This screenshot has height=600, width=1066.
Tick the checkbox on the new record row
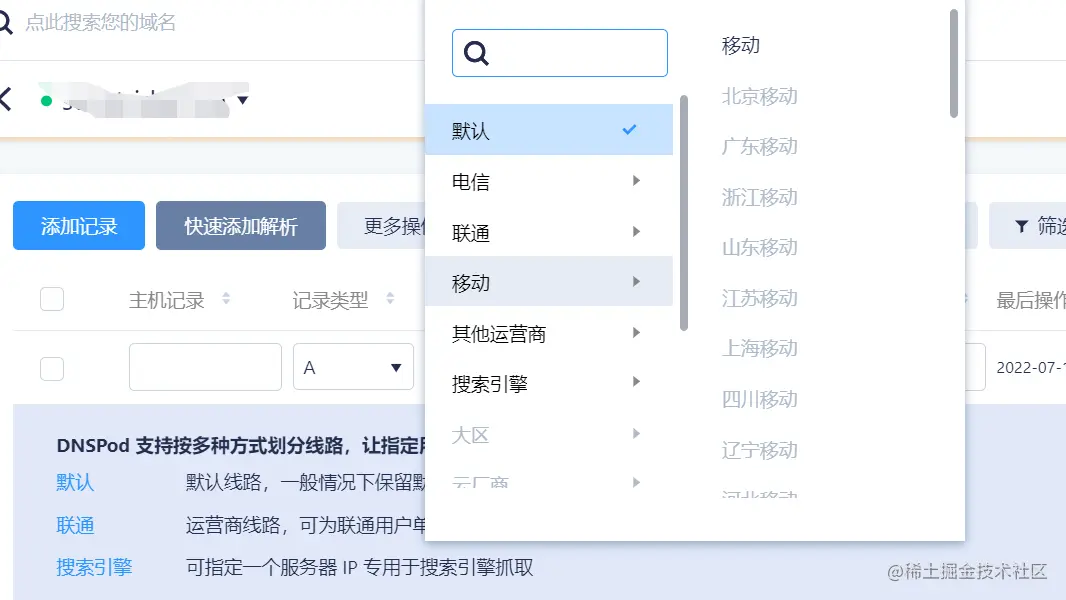(x=52, y=368)
